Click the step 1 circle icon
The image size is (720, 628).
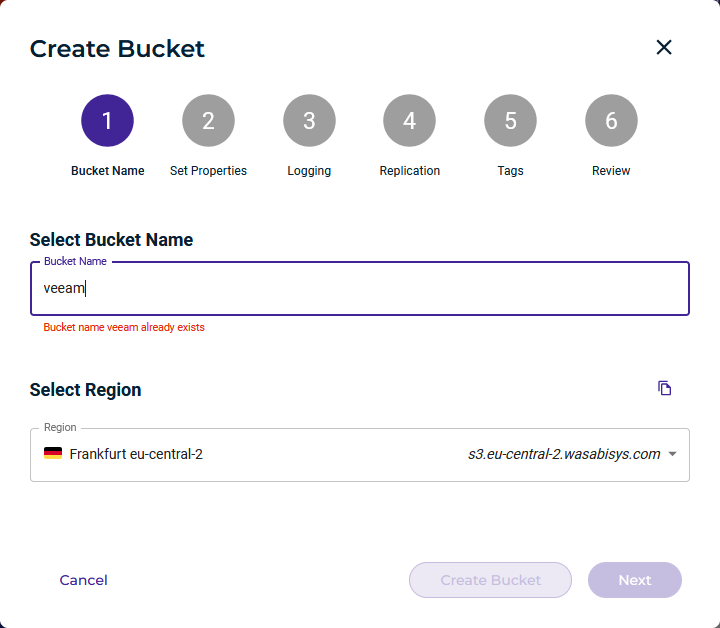pos(107,121)
